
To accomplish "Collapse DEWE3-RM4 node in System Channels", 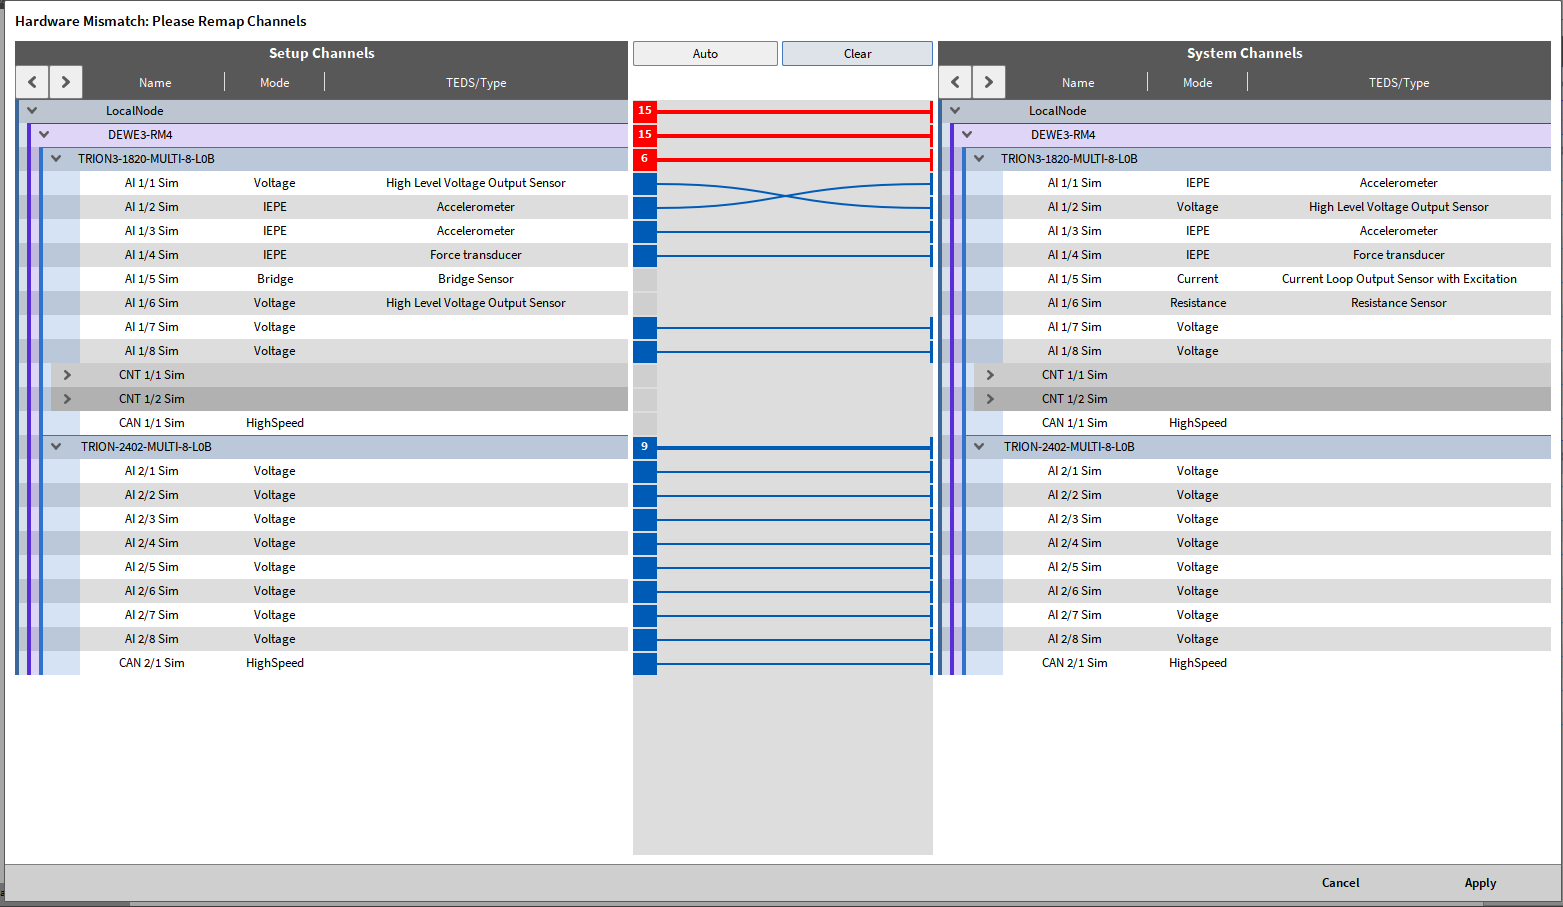I will tap(967, 135).
